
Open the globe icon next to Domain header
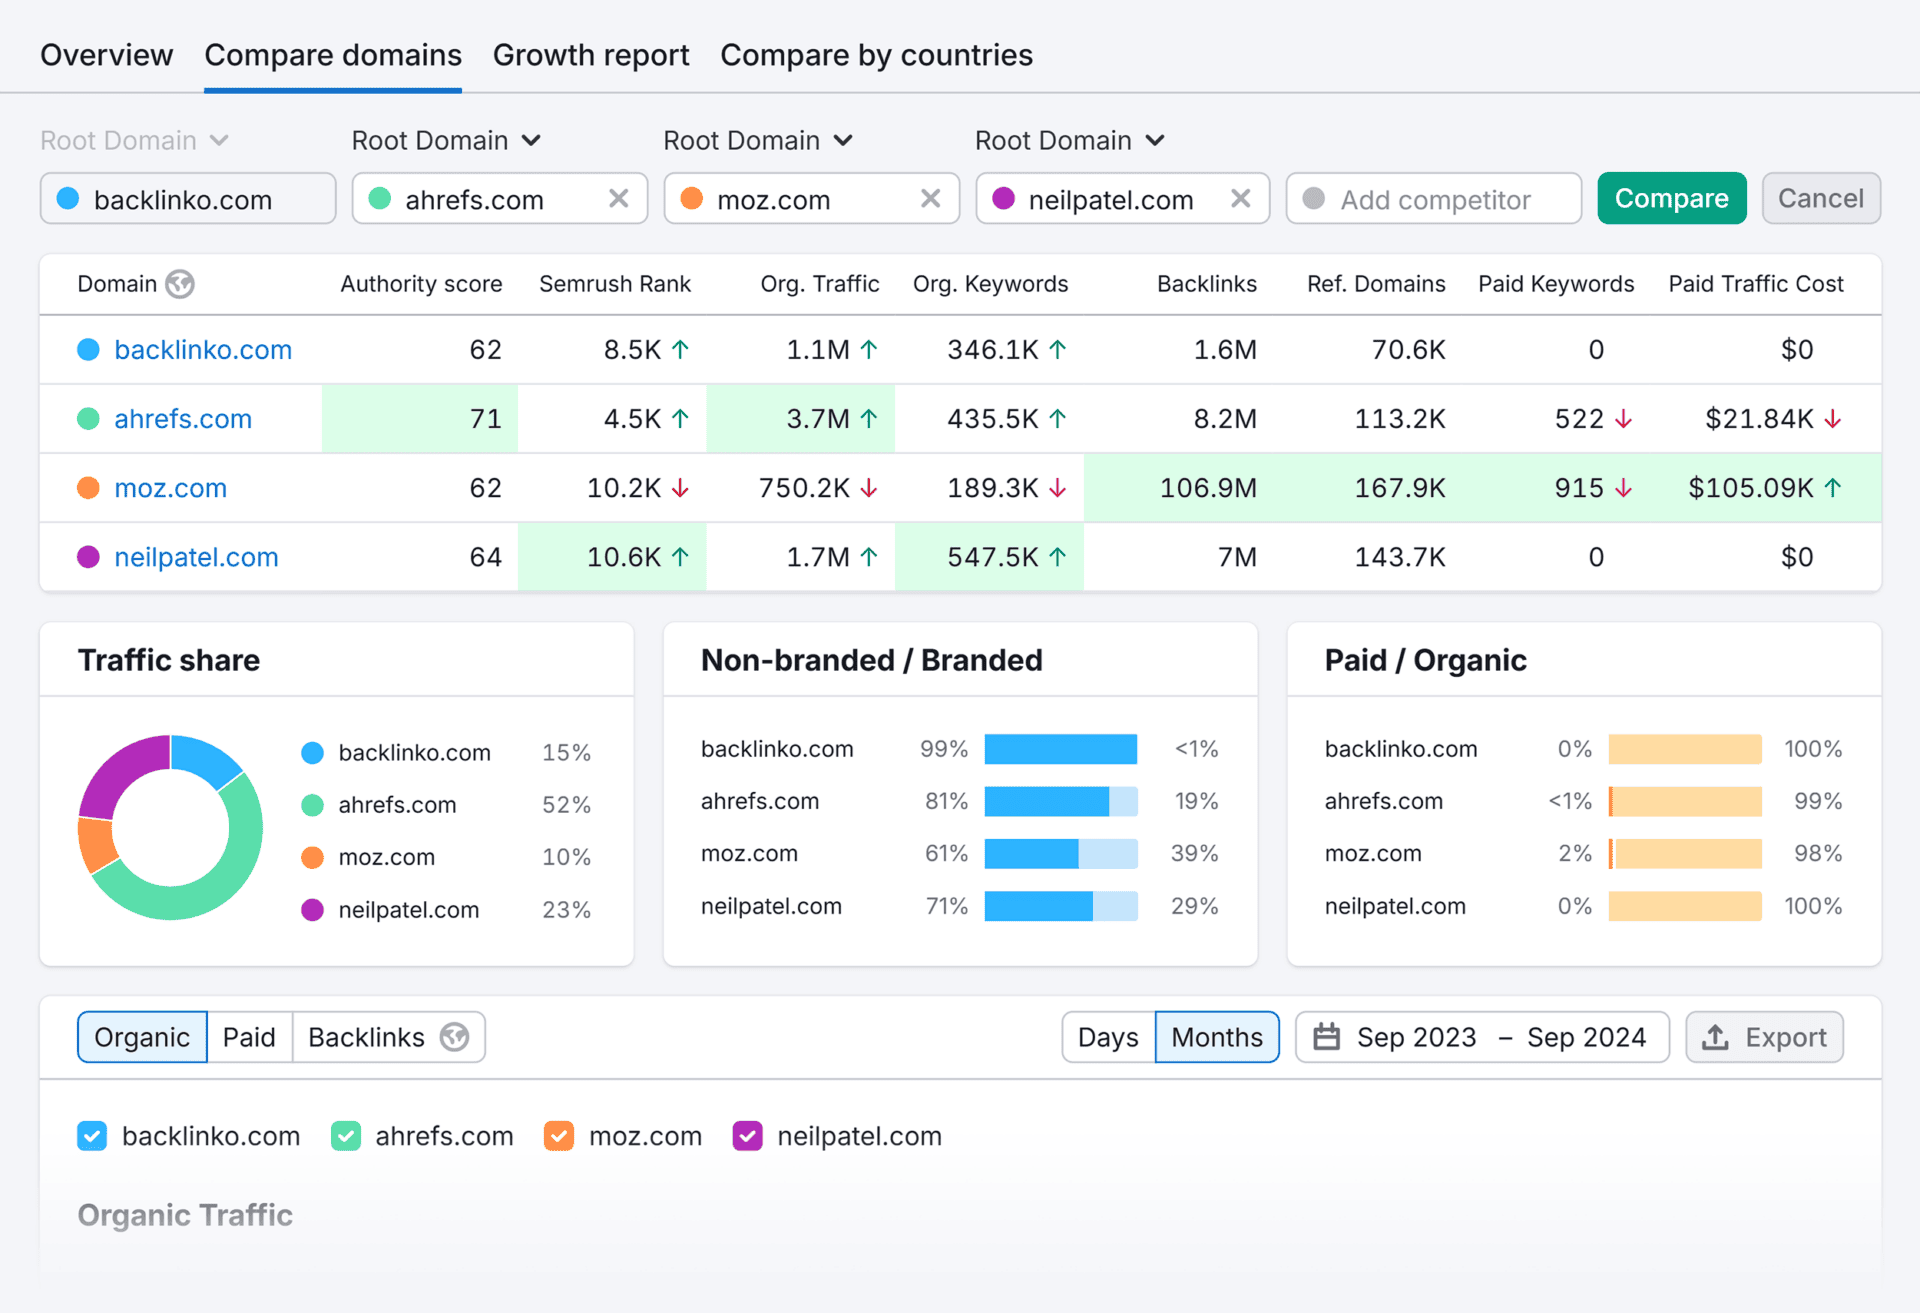pos(180,284)
